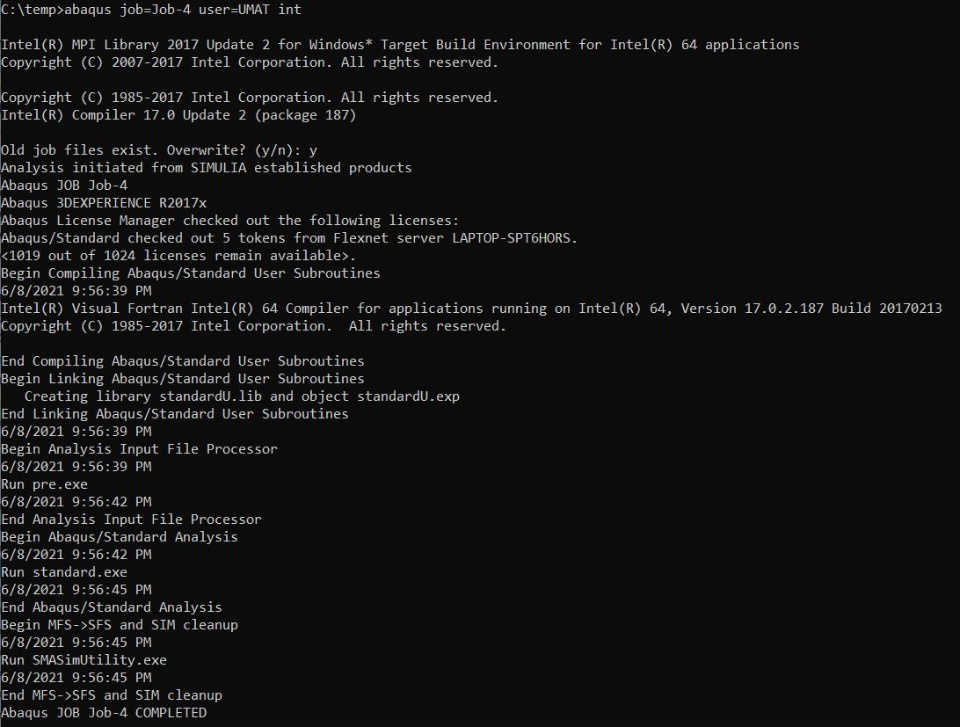This screenshot has width=960, height=727.
Task: Click the 'Run SMASimUtility.exe' line
Action: (x=84, y=660)
